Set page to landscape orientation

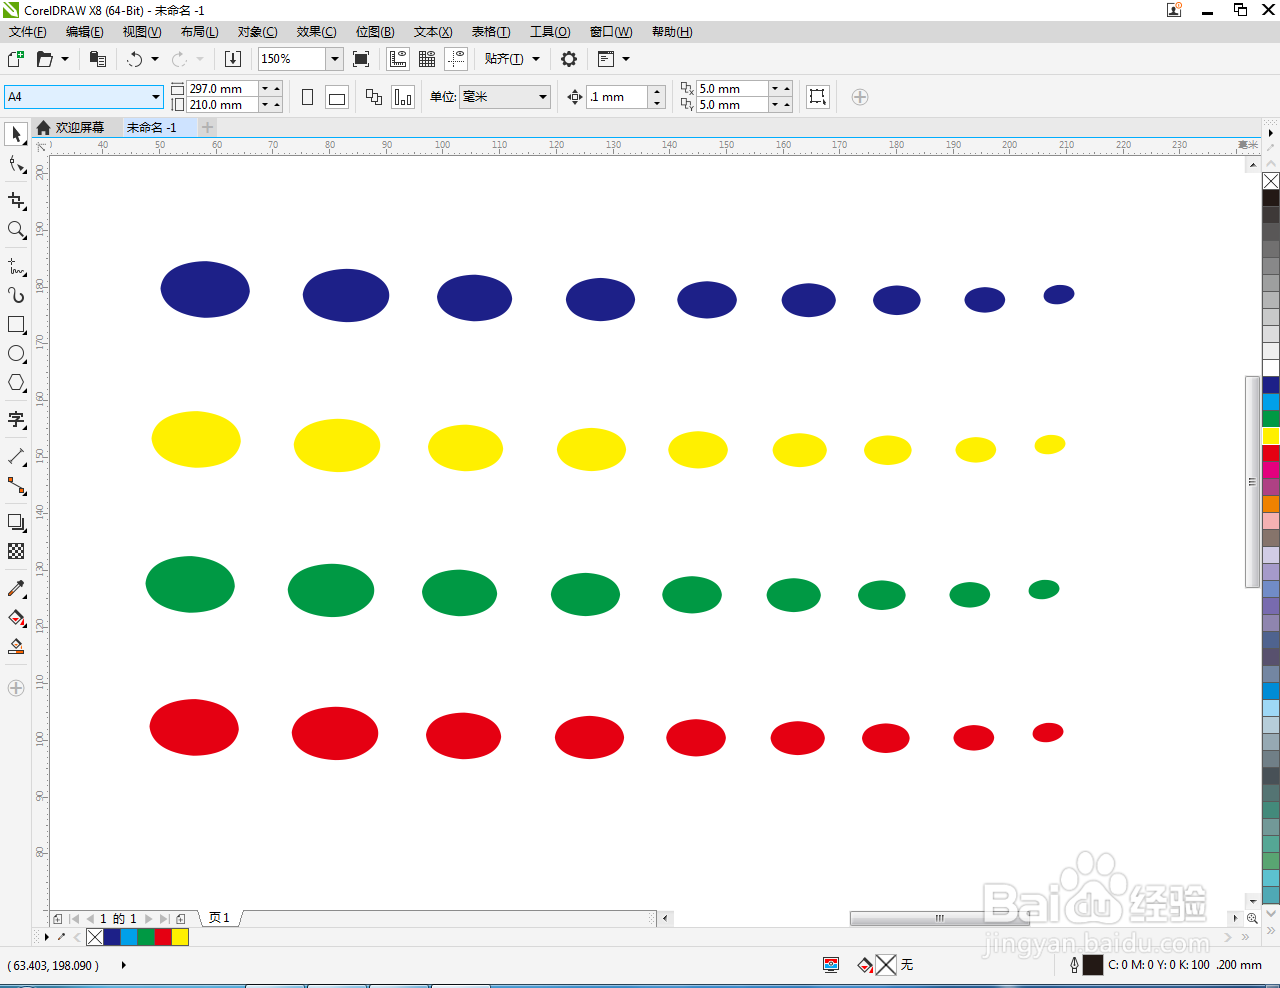[x=337, y=97]
